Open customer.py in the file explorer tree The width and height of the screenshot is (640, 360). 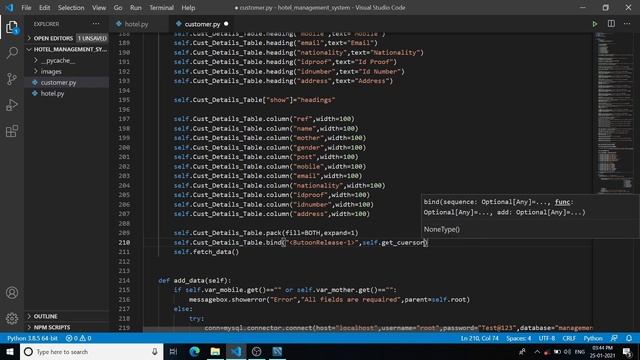coord(58,82)
